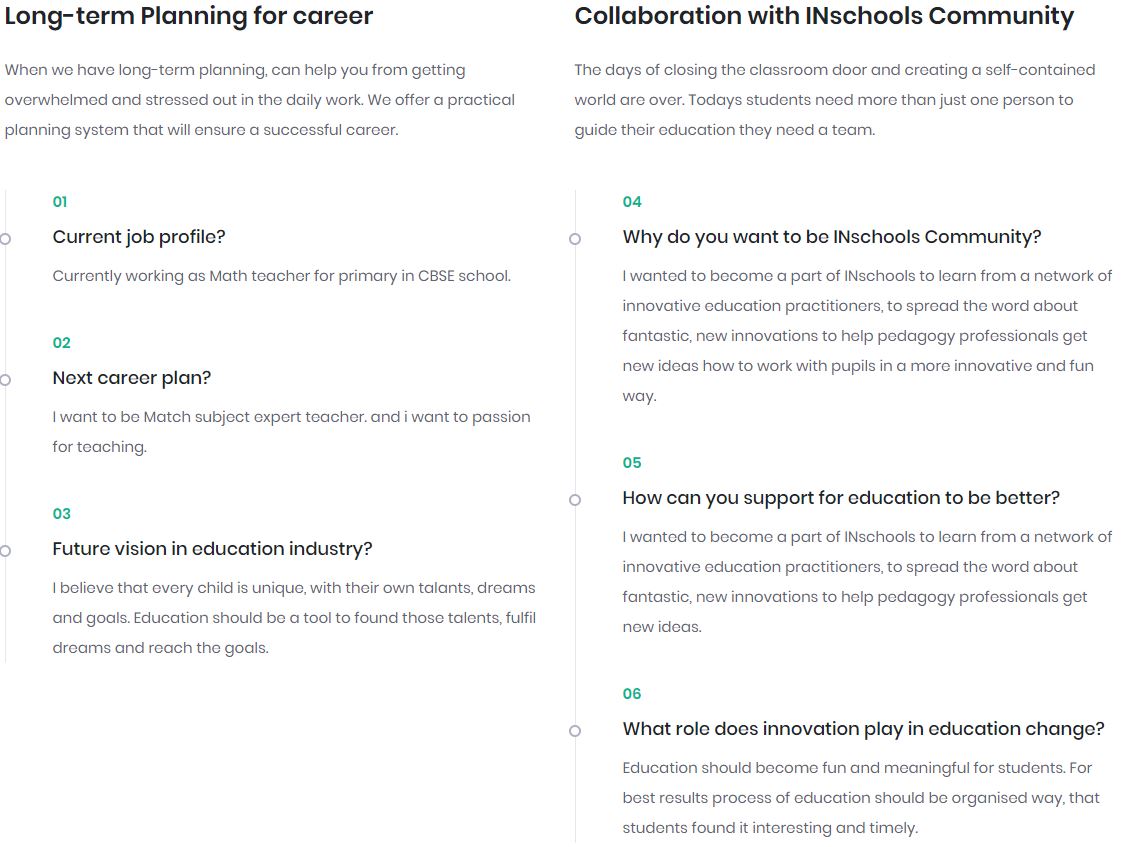Click How can you support for education title

841,498
